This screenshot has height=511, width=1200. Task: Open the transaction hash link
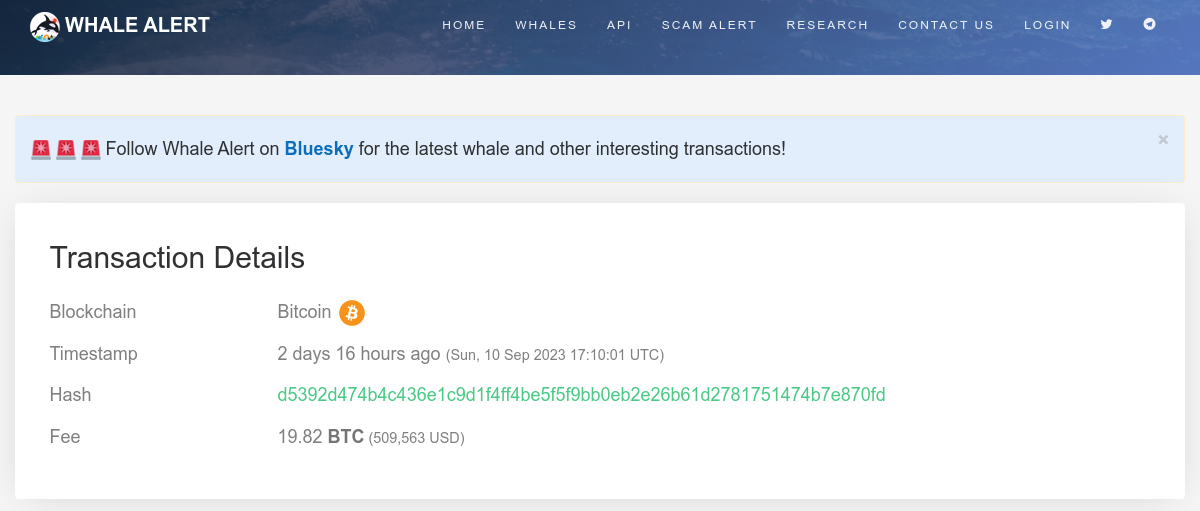click(581, 395)
